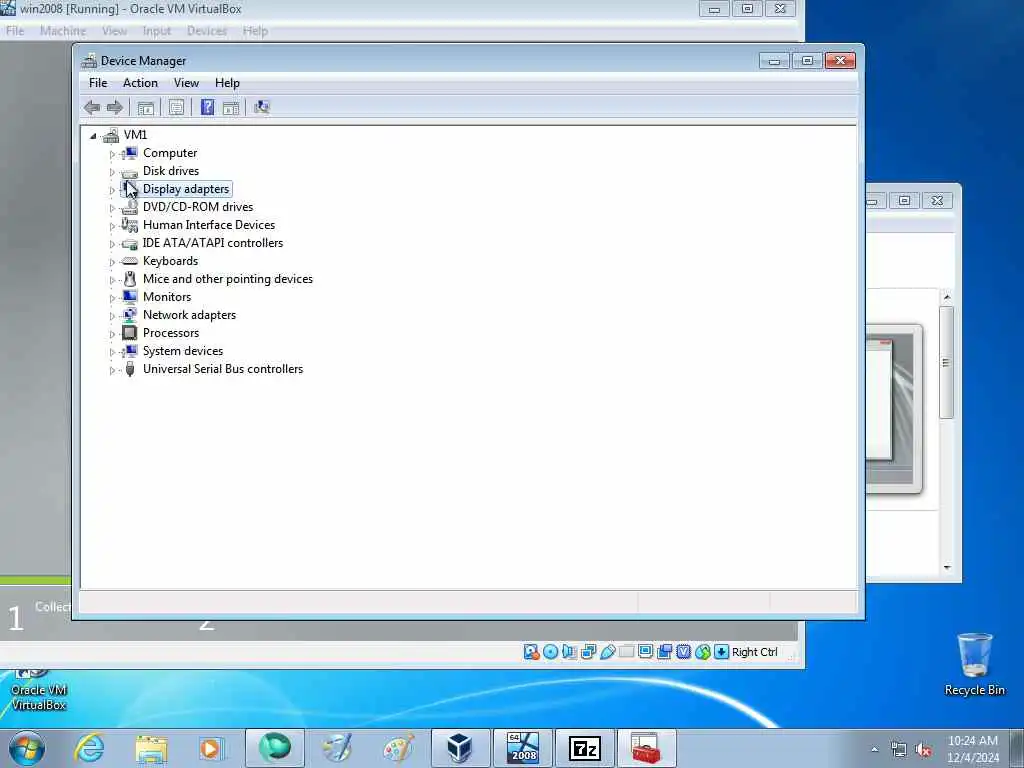Image resolution: width=1024 pixels, height=768 pixels.
Task: Expand the Network adapters node
Action: (x=112, y=316)
